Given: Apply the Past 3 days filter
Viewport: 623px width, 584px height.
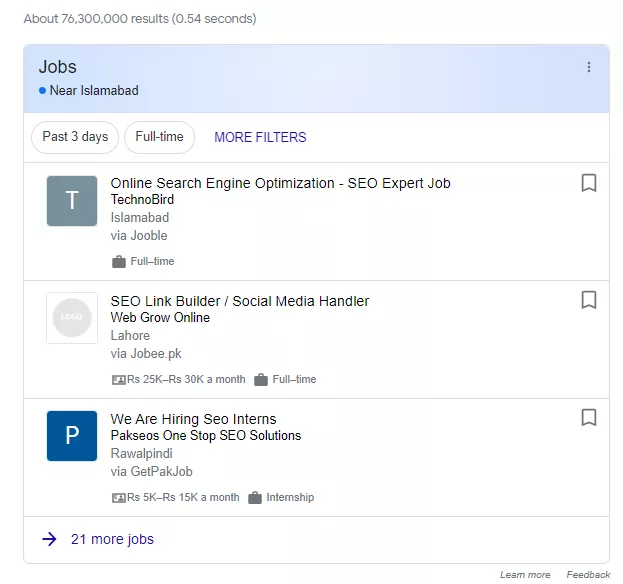Looking at the screenshot, I should coord(75,137).
